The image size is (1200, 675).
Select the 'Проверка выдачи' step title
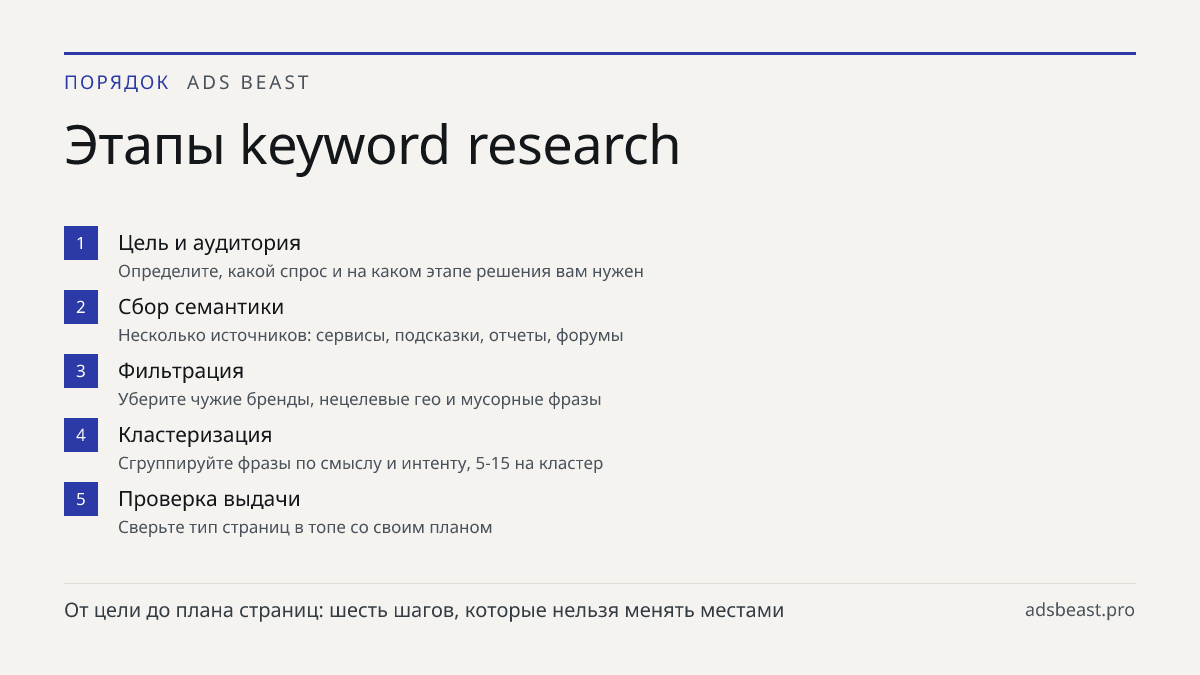[x=209, y=499]
